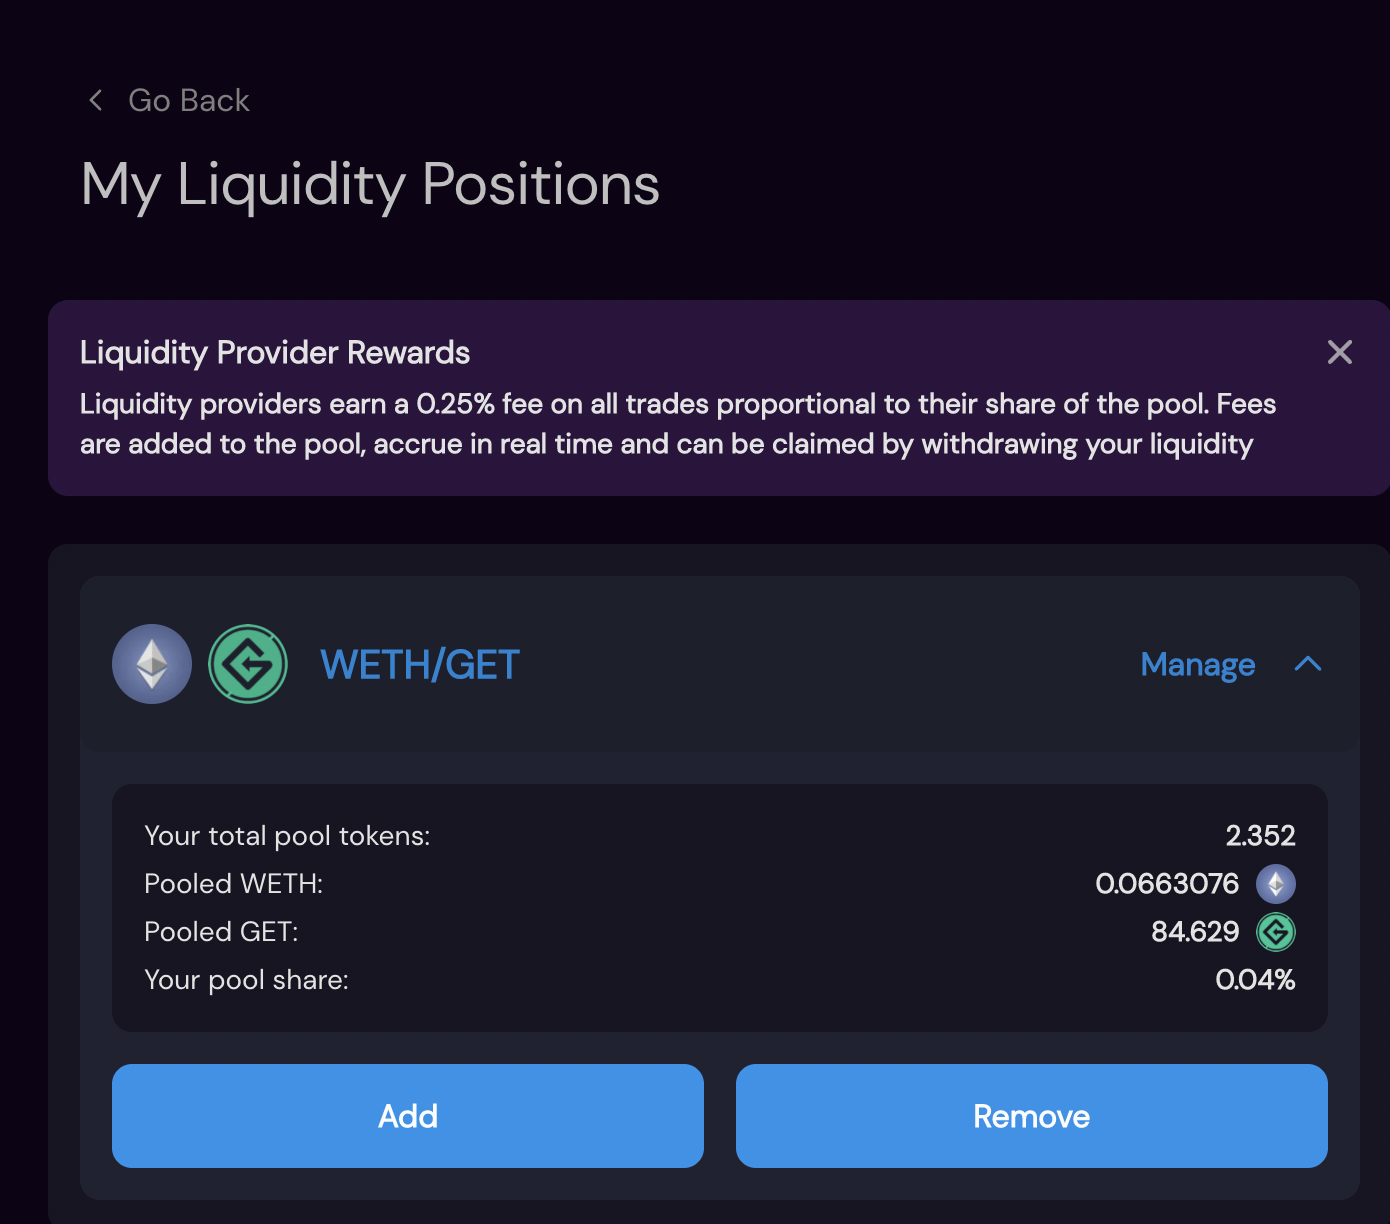This screenshot has height=1224, width=1390.
Task: Open the WETH/GET pair link
Action: pos(420,665)
